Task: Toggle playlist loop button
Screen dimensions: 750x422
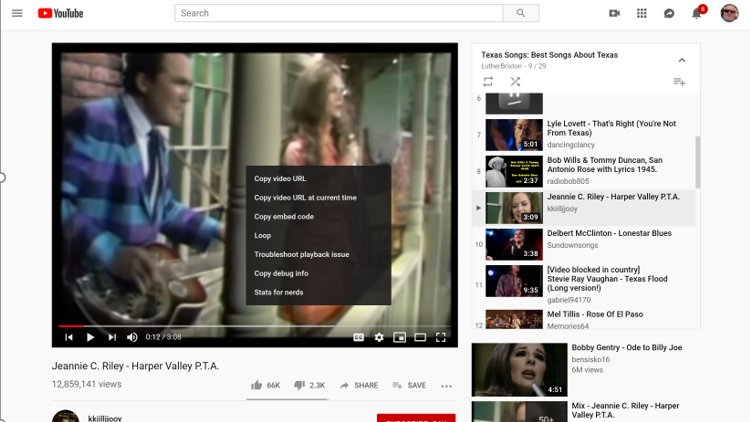Action: (x=488, y=82)
